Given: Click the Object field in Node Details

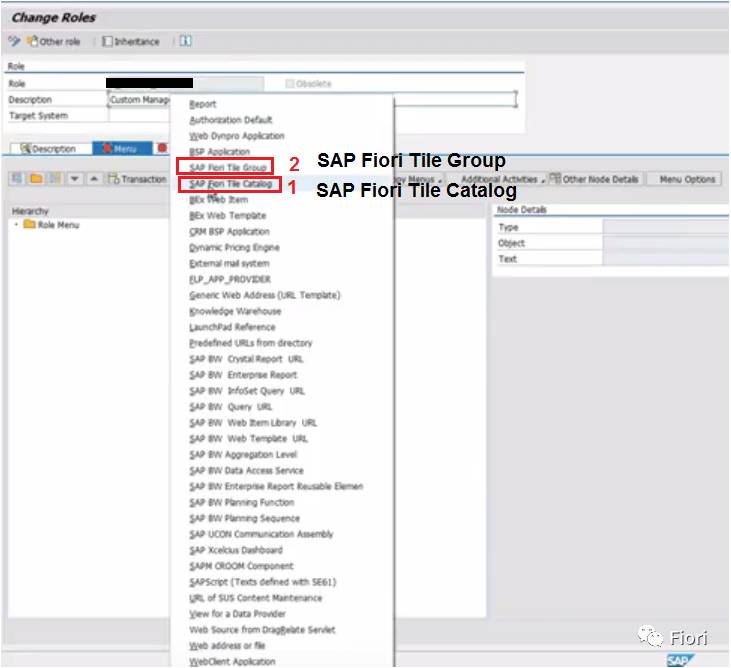Looking at the screenshot, I should [x=666, y=243].
